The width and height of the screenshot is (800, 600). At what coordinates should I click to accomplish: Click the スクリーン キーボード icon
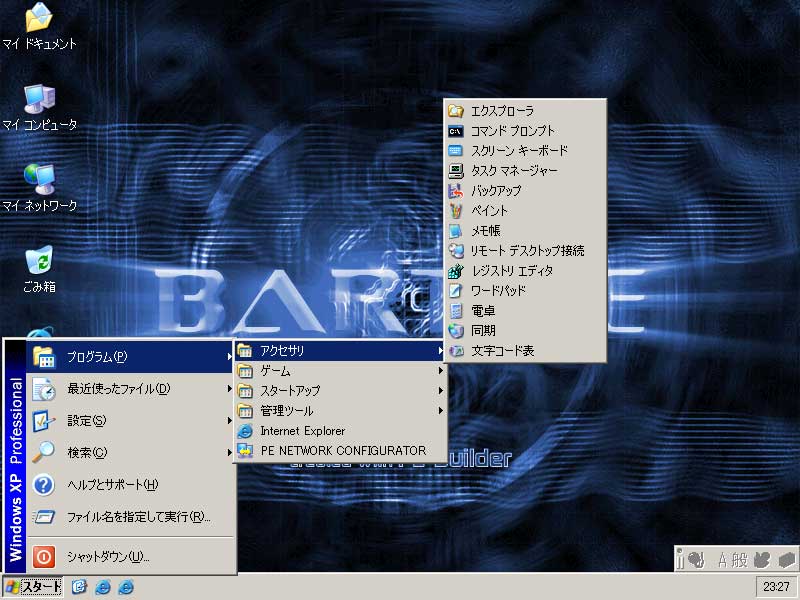456,151
